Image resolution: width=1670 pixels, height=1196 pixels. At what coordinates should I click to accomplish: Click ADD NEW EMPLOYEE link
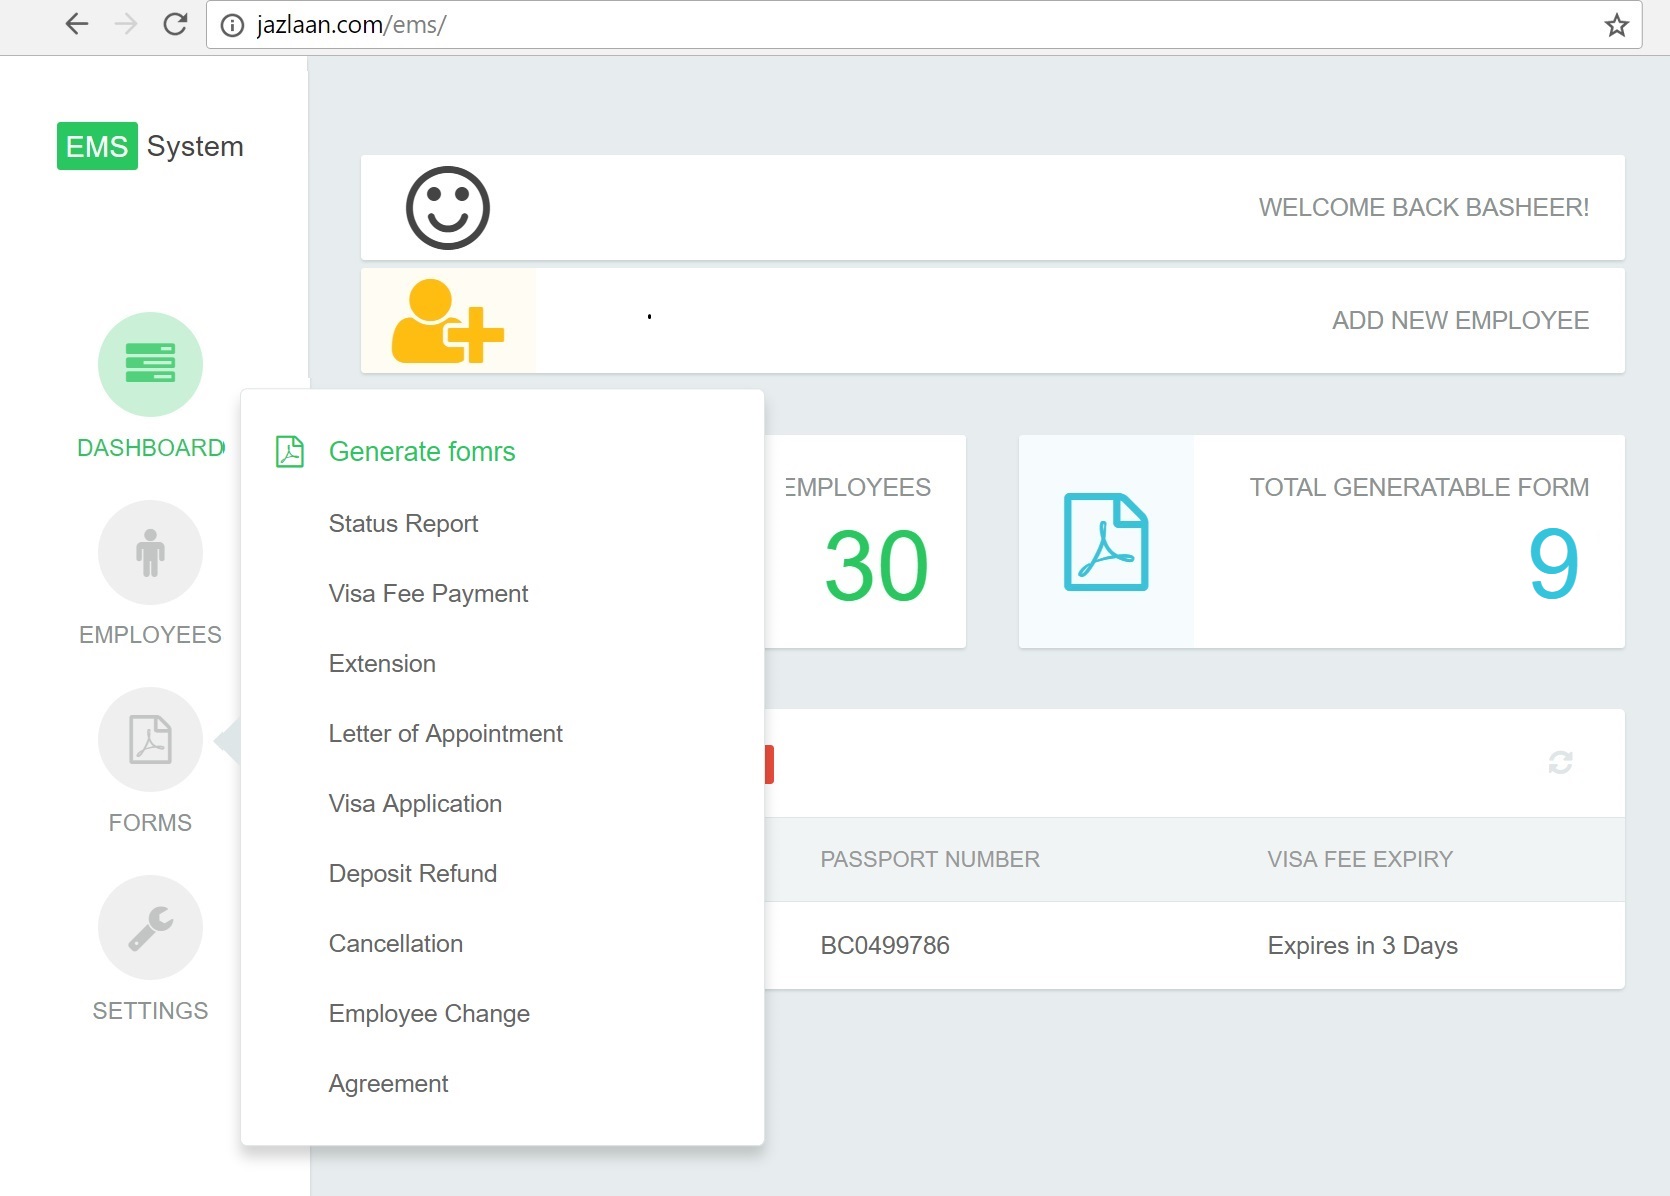pyautogui.click(x=1459, y=321)
